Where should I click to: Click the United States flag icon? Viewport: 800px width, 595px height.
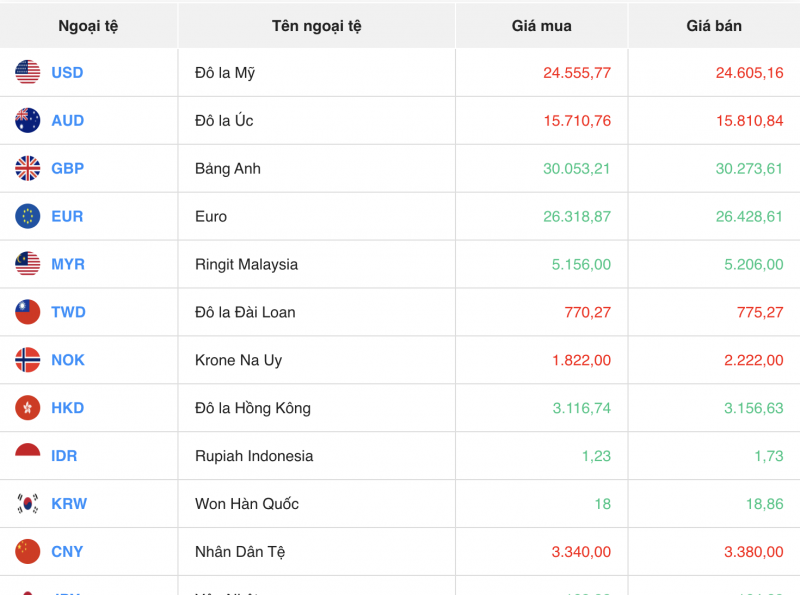pyautogui.click(x=28, y=73)
